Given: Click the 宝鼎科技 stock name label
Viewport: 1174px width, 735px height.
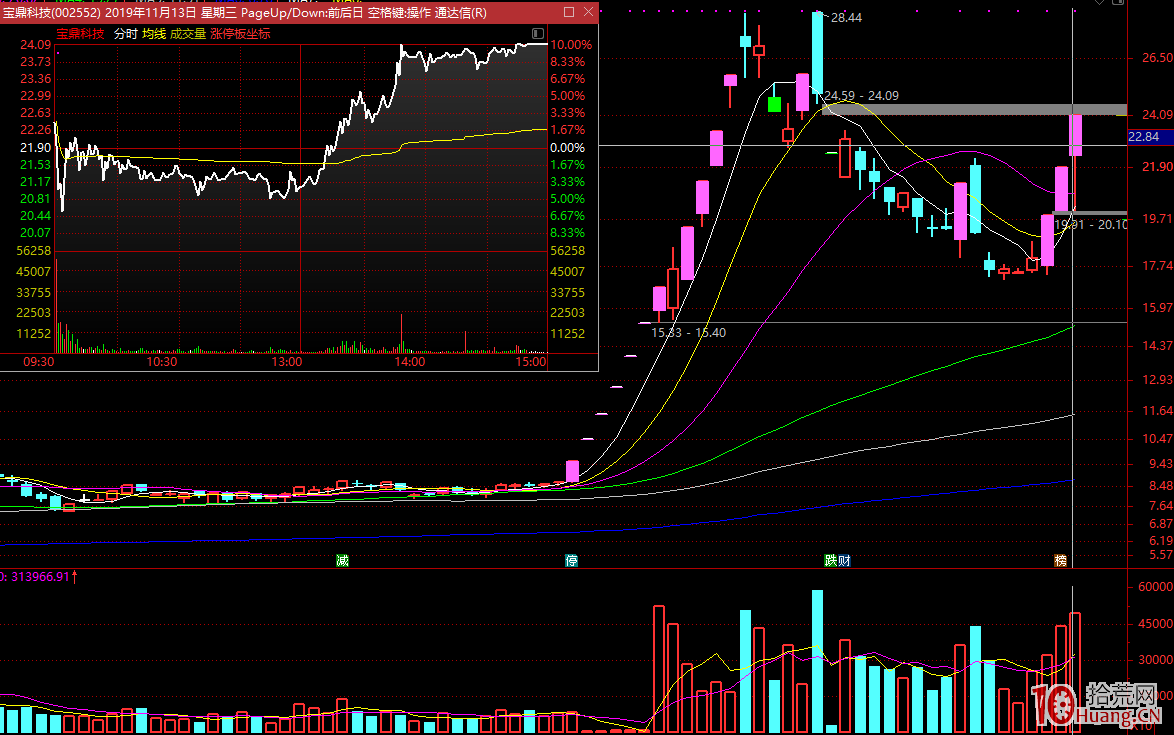Looking at the screenshot, I should [80, 33].
